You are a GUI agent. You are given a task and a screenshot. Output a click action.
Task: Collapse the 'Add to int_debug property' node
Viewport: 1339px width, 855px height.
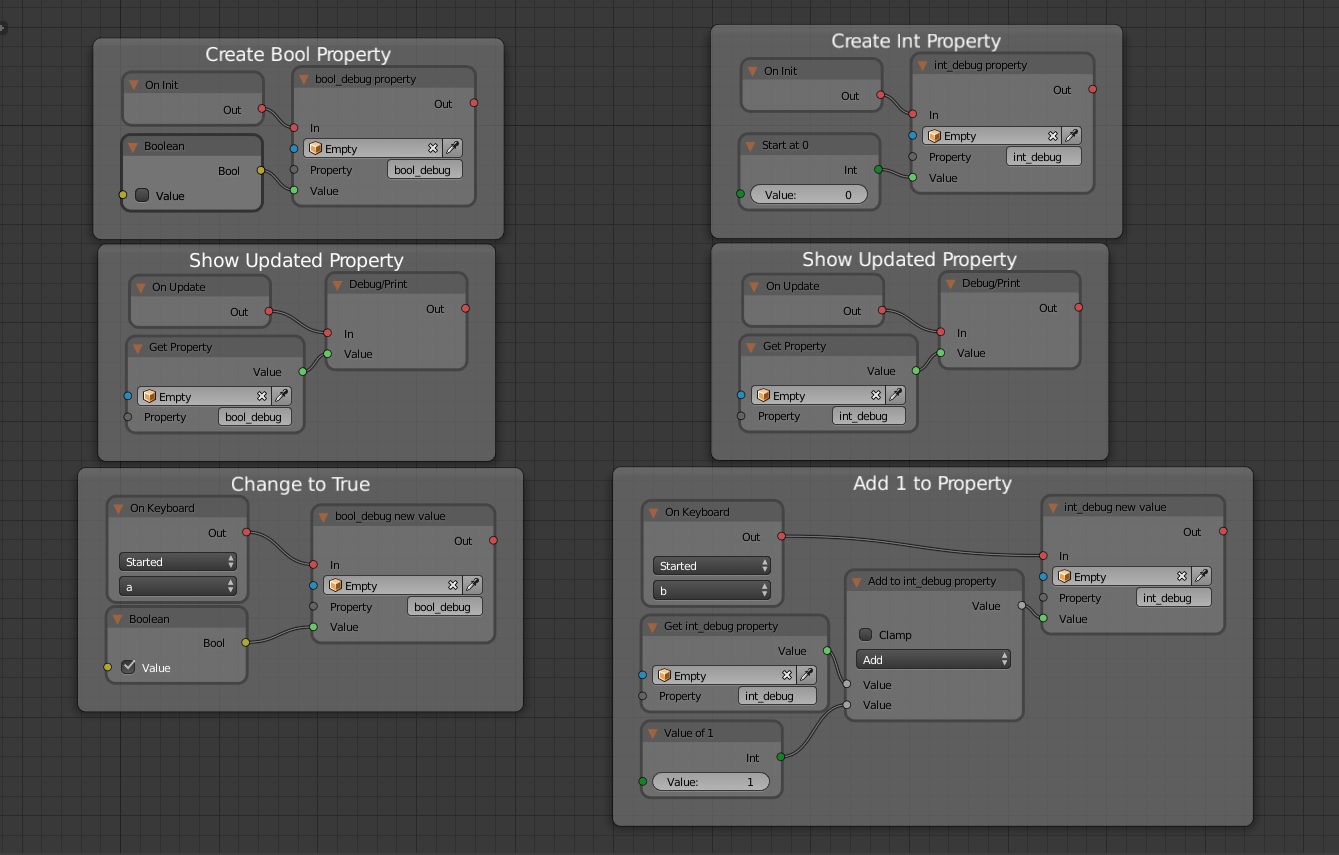point(857,581)
